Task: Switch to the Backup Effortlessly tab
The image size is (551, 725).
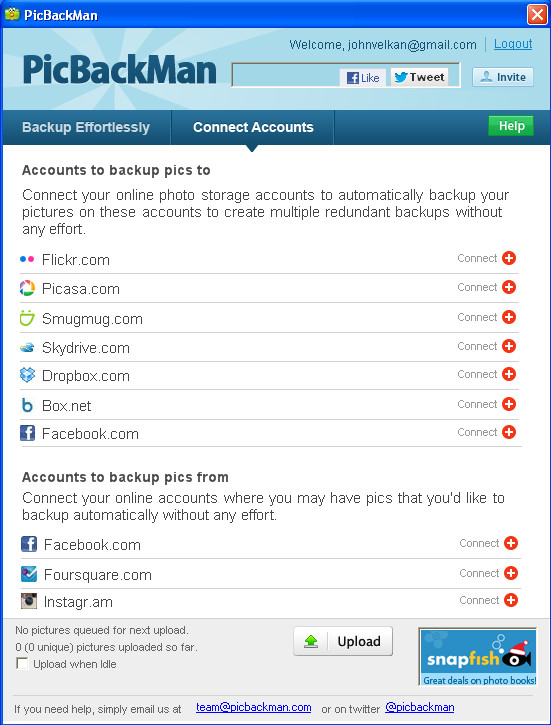Action: click(86, 128)
